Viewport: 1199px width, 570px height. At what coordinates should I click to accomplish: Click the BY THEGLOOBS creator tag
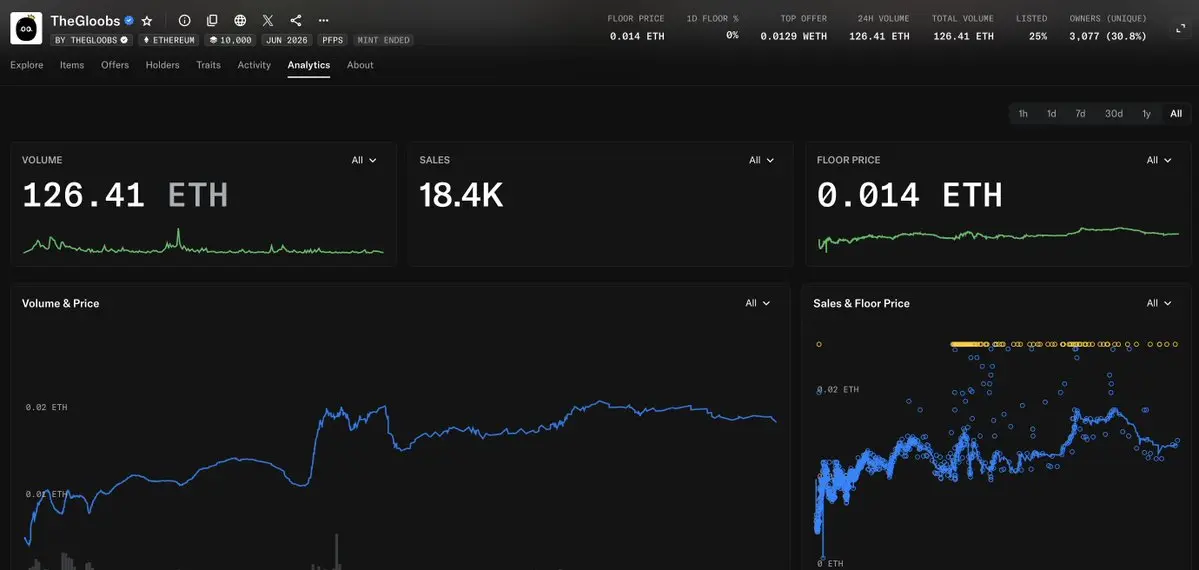pyautogui.click(x=91, y=40)
